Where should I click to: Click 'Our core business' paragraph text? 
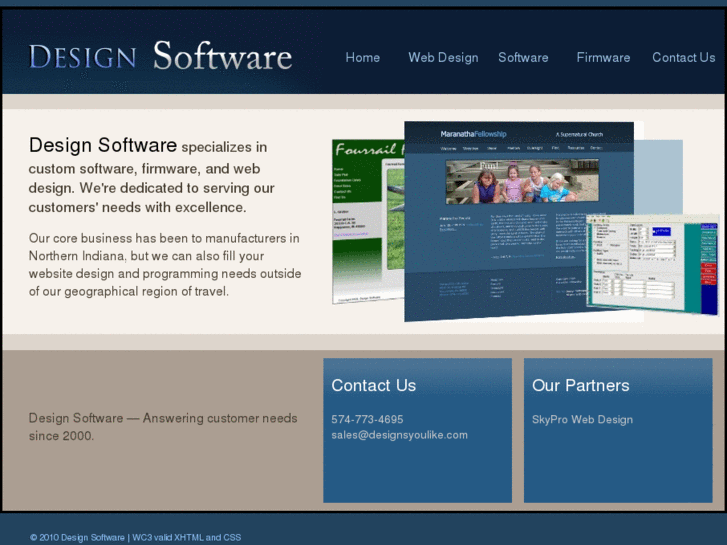(165, 264)
